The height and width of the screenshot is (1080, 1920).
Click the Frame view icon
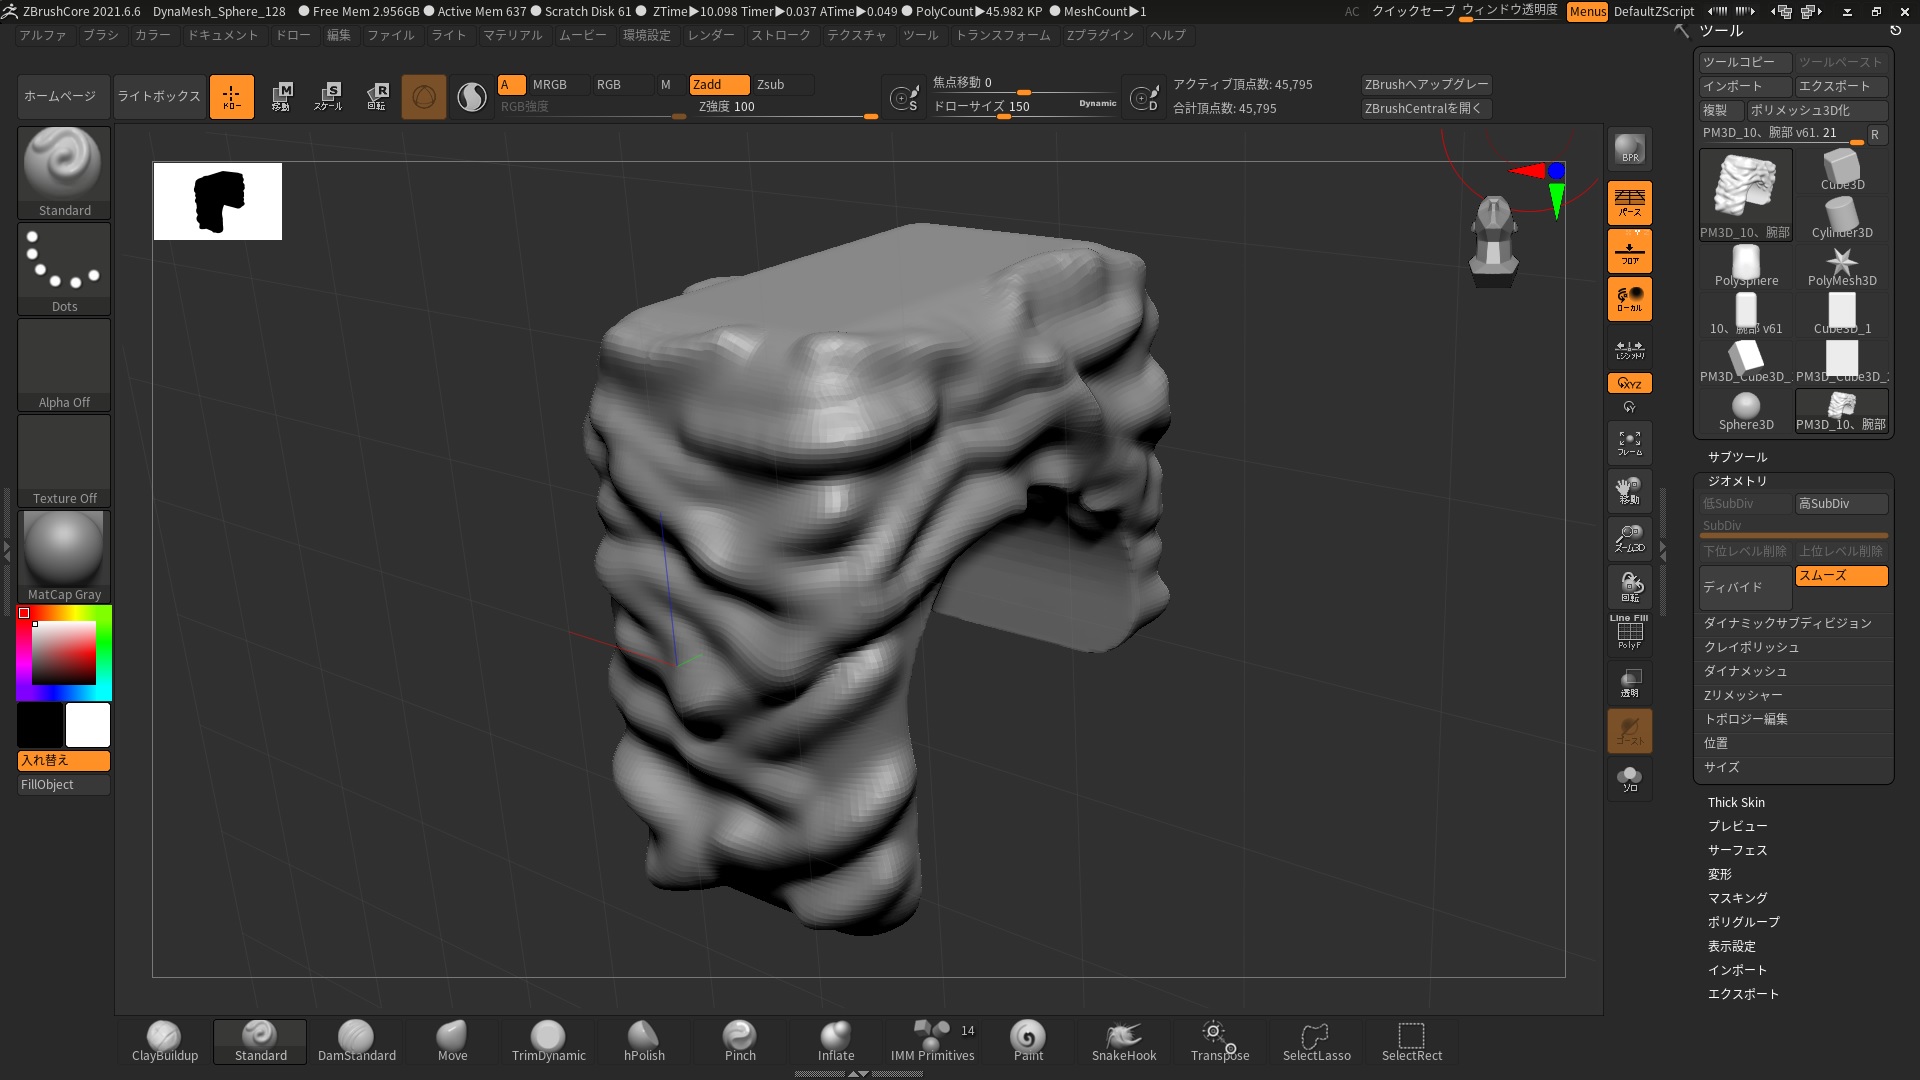tap(1629, 443)
